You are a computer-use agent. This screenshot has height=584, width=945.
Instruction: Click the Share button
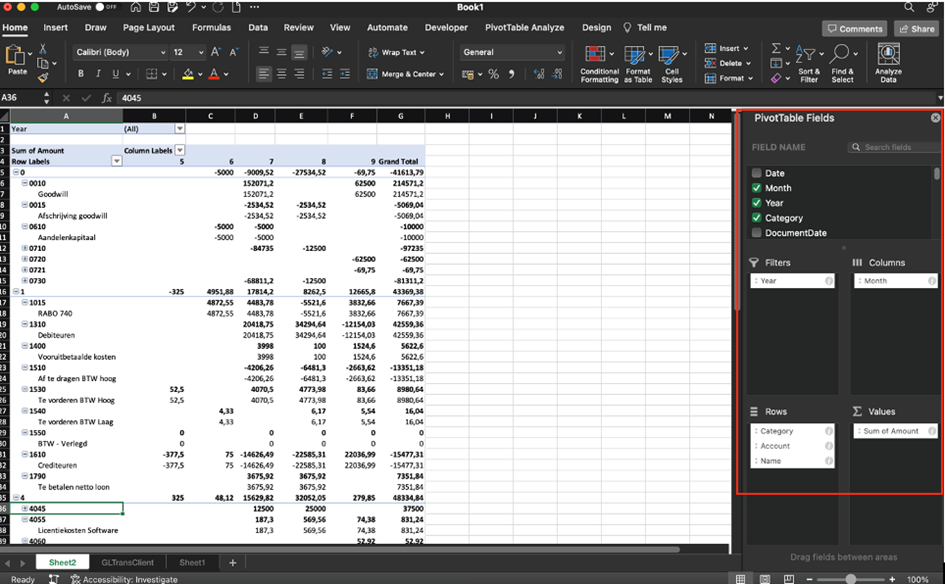(915, 29)
